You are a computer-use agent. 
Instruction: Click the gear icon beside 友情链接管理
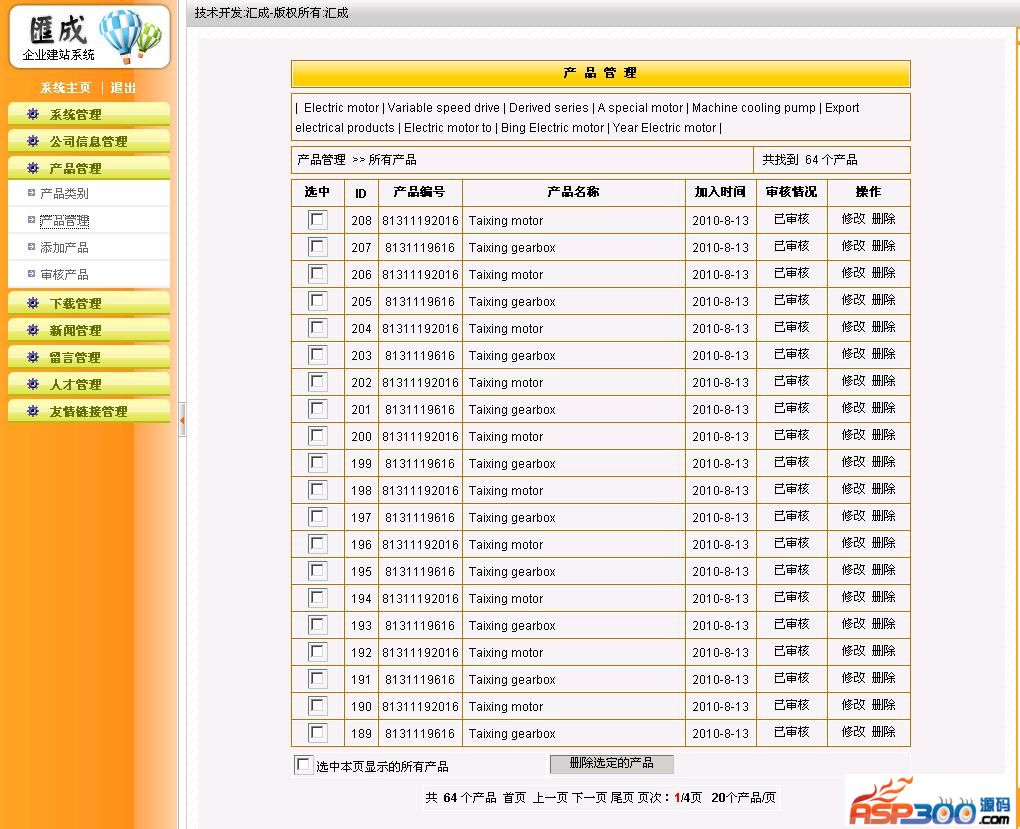[33, 411]
